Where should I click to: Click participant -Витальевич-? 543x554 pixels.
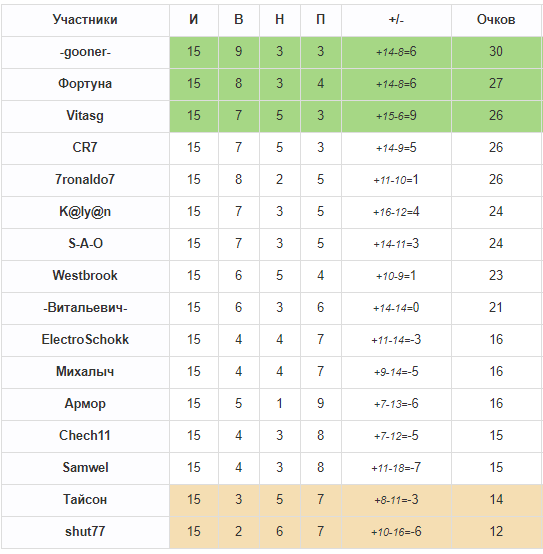pyautogui.click(x=85, y=307)
